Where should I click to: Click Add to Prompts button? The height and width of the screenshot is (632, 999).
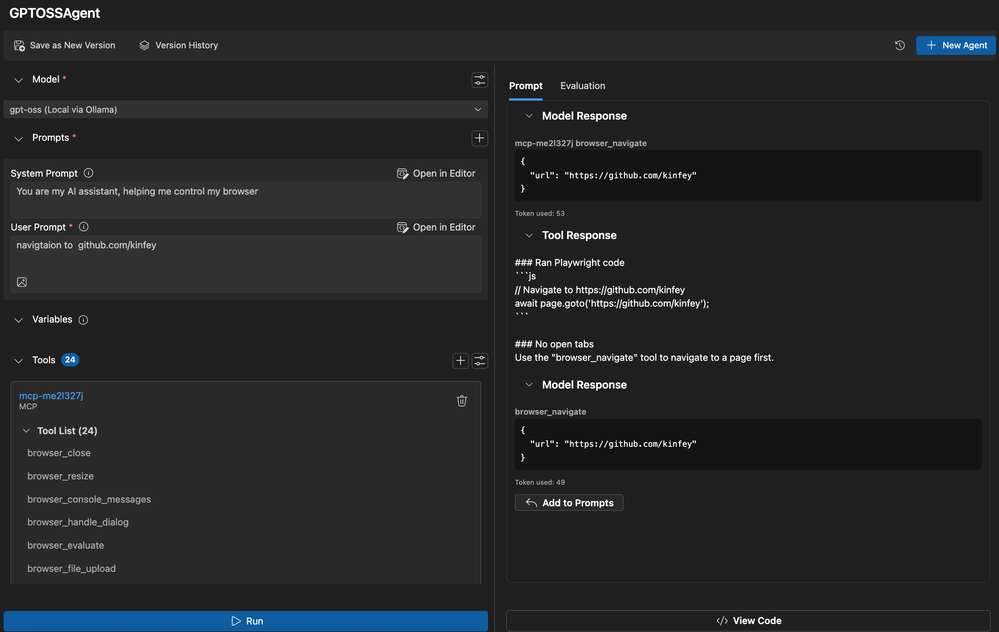tap(569, 503)
